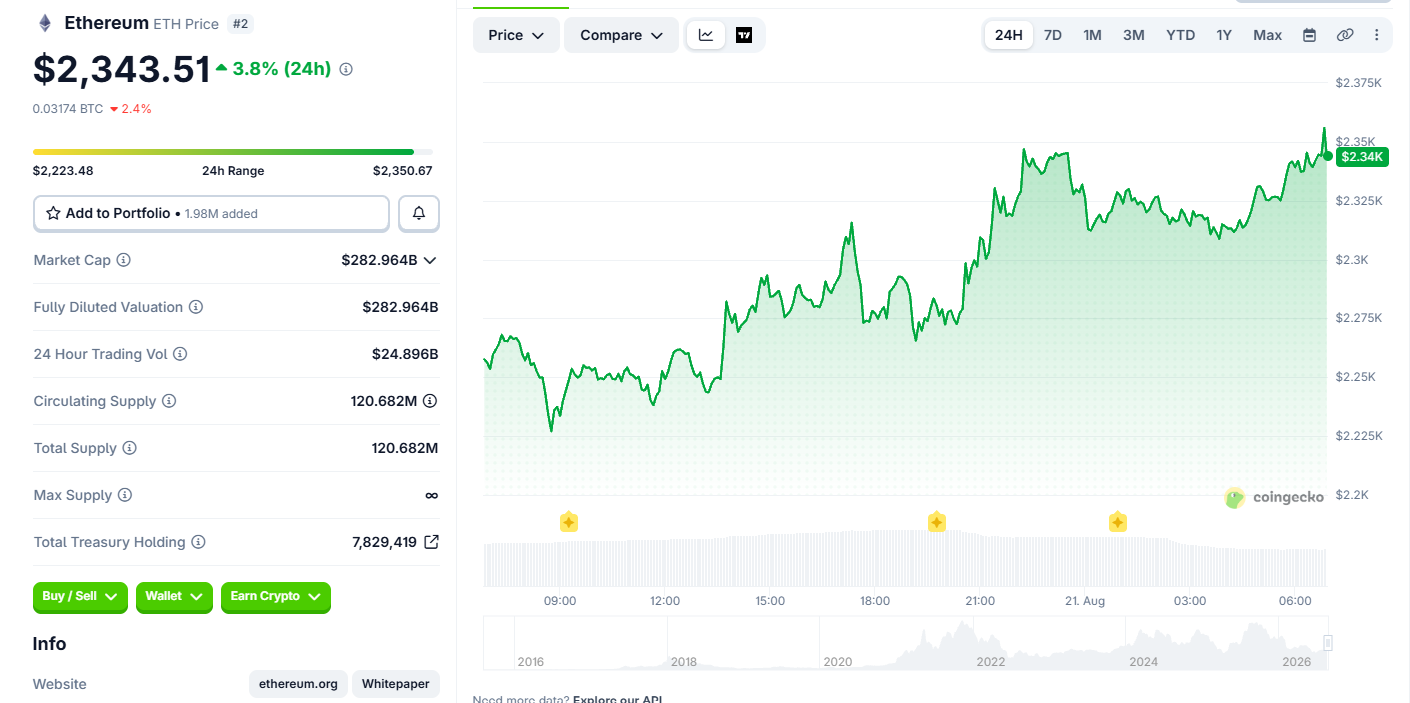Open Buy / Sell dropdown
The image size is (1410, 703).
pyautogui.click(x=80, y=597)
